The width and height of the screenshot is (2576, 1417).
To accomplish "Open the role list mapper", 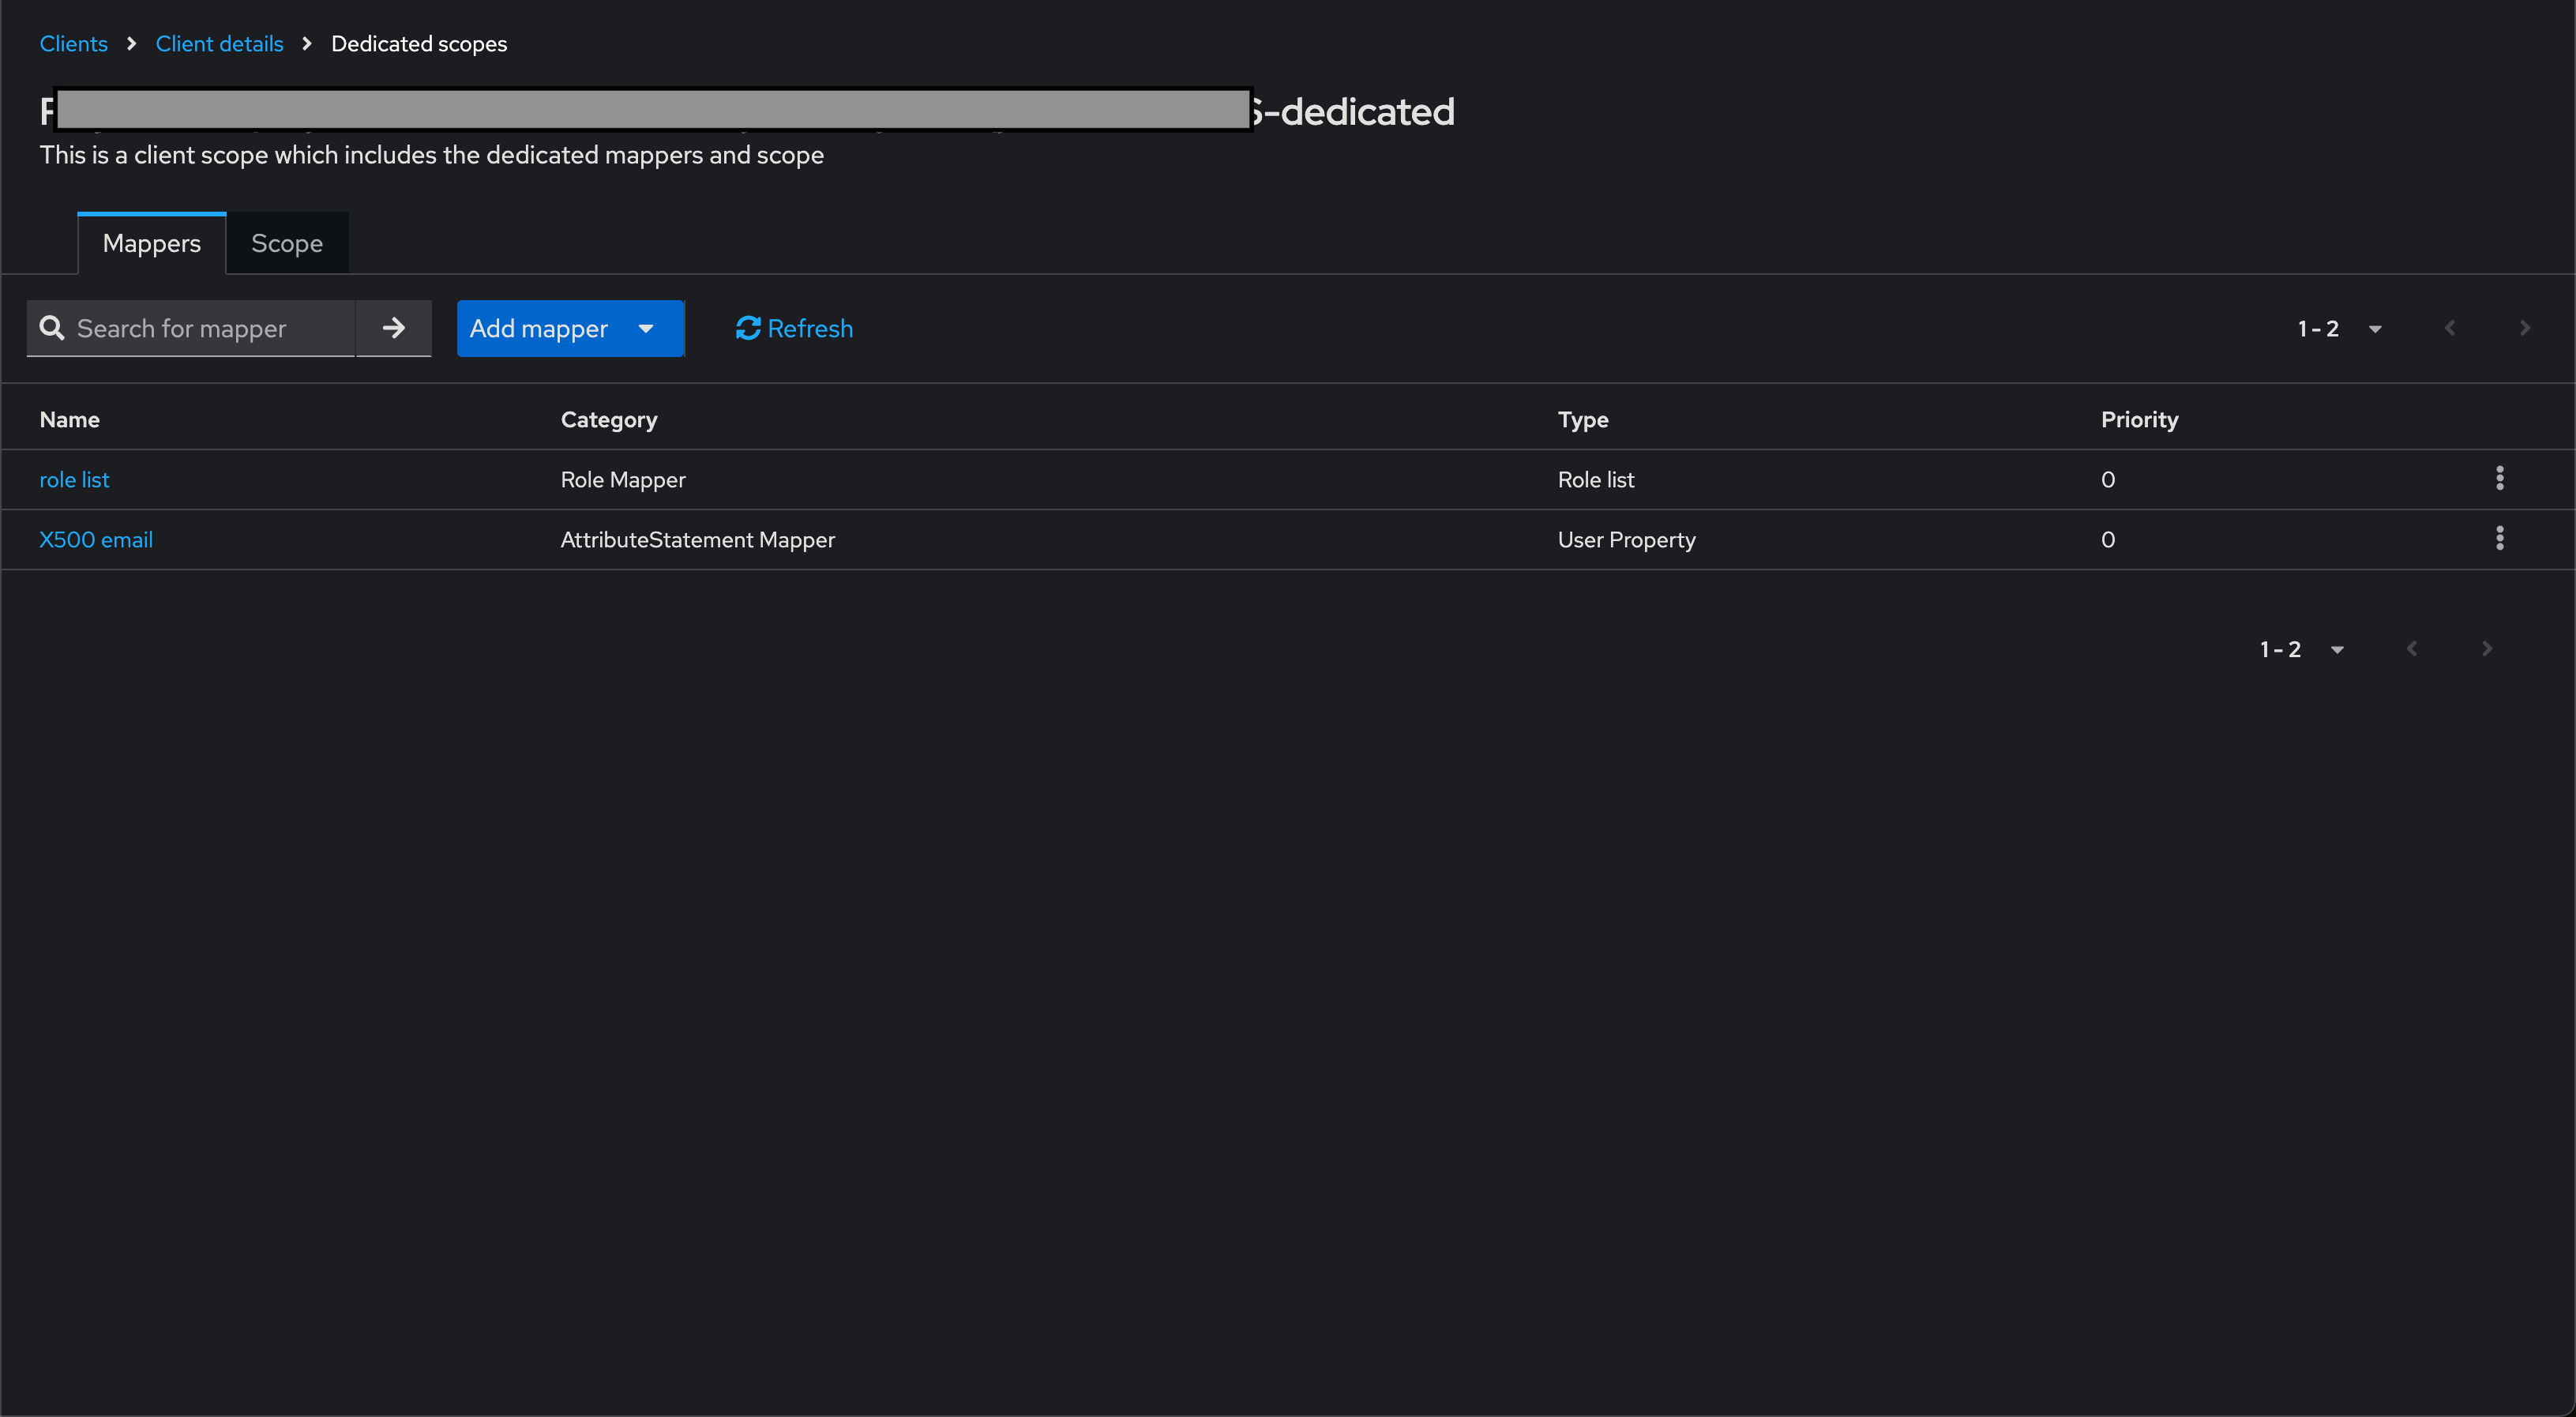I will click(74, 479).
